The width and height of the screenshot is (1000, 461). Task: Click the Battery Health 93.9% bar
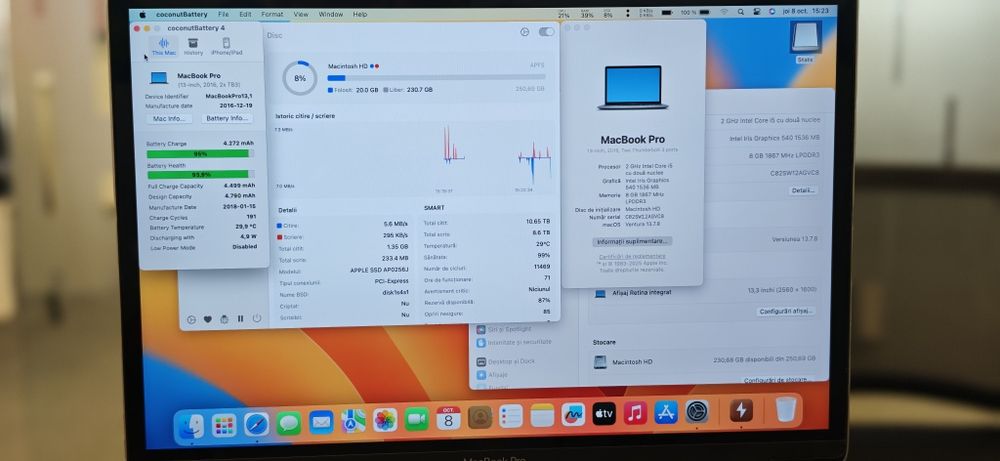point(201,175)
